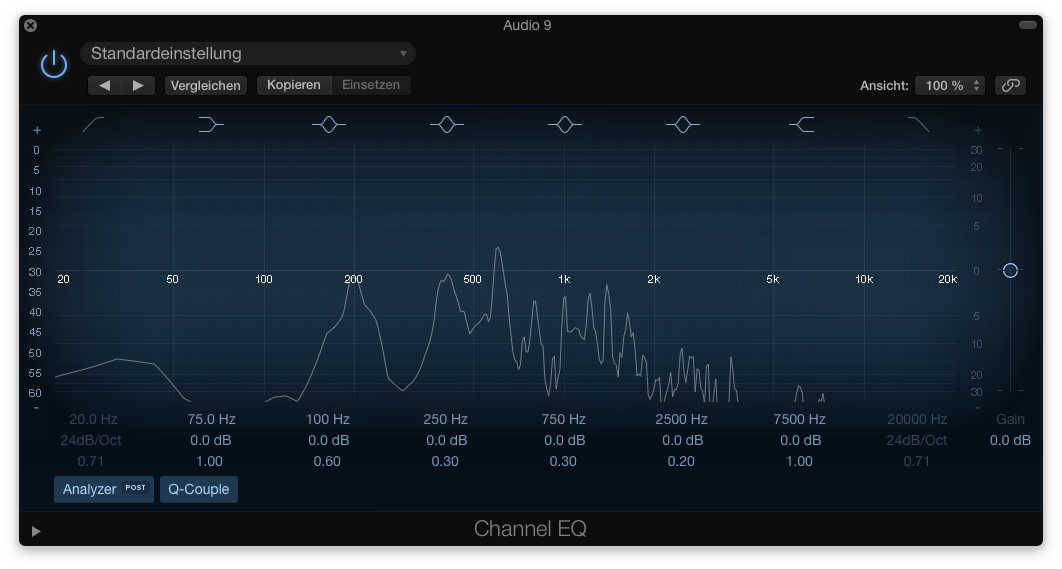The height and width of the screenshot is (569, 1062).
Task: Click the 0.0 dB gain under 2500 Hz
Action: point(682,440)
